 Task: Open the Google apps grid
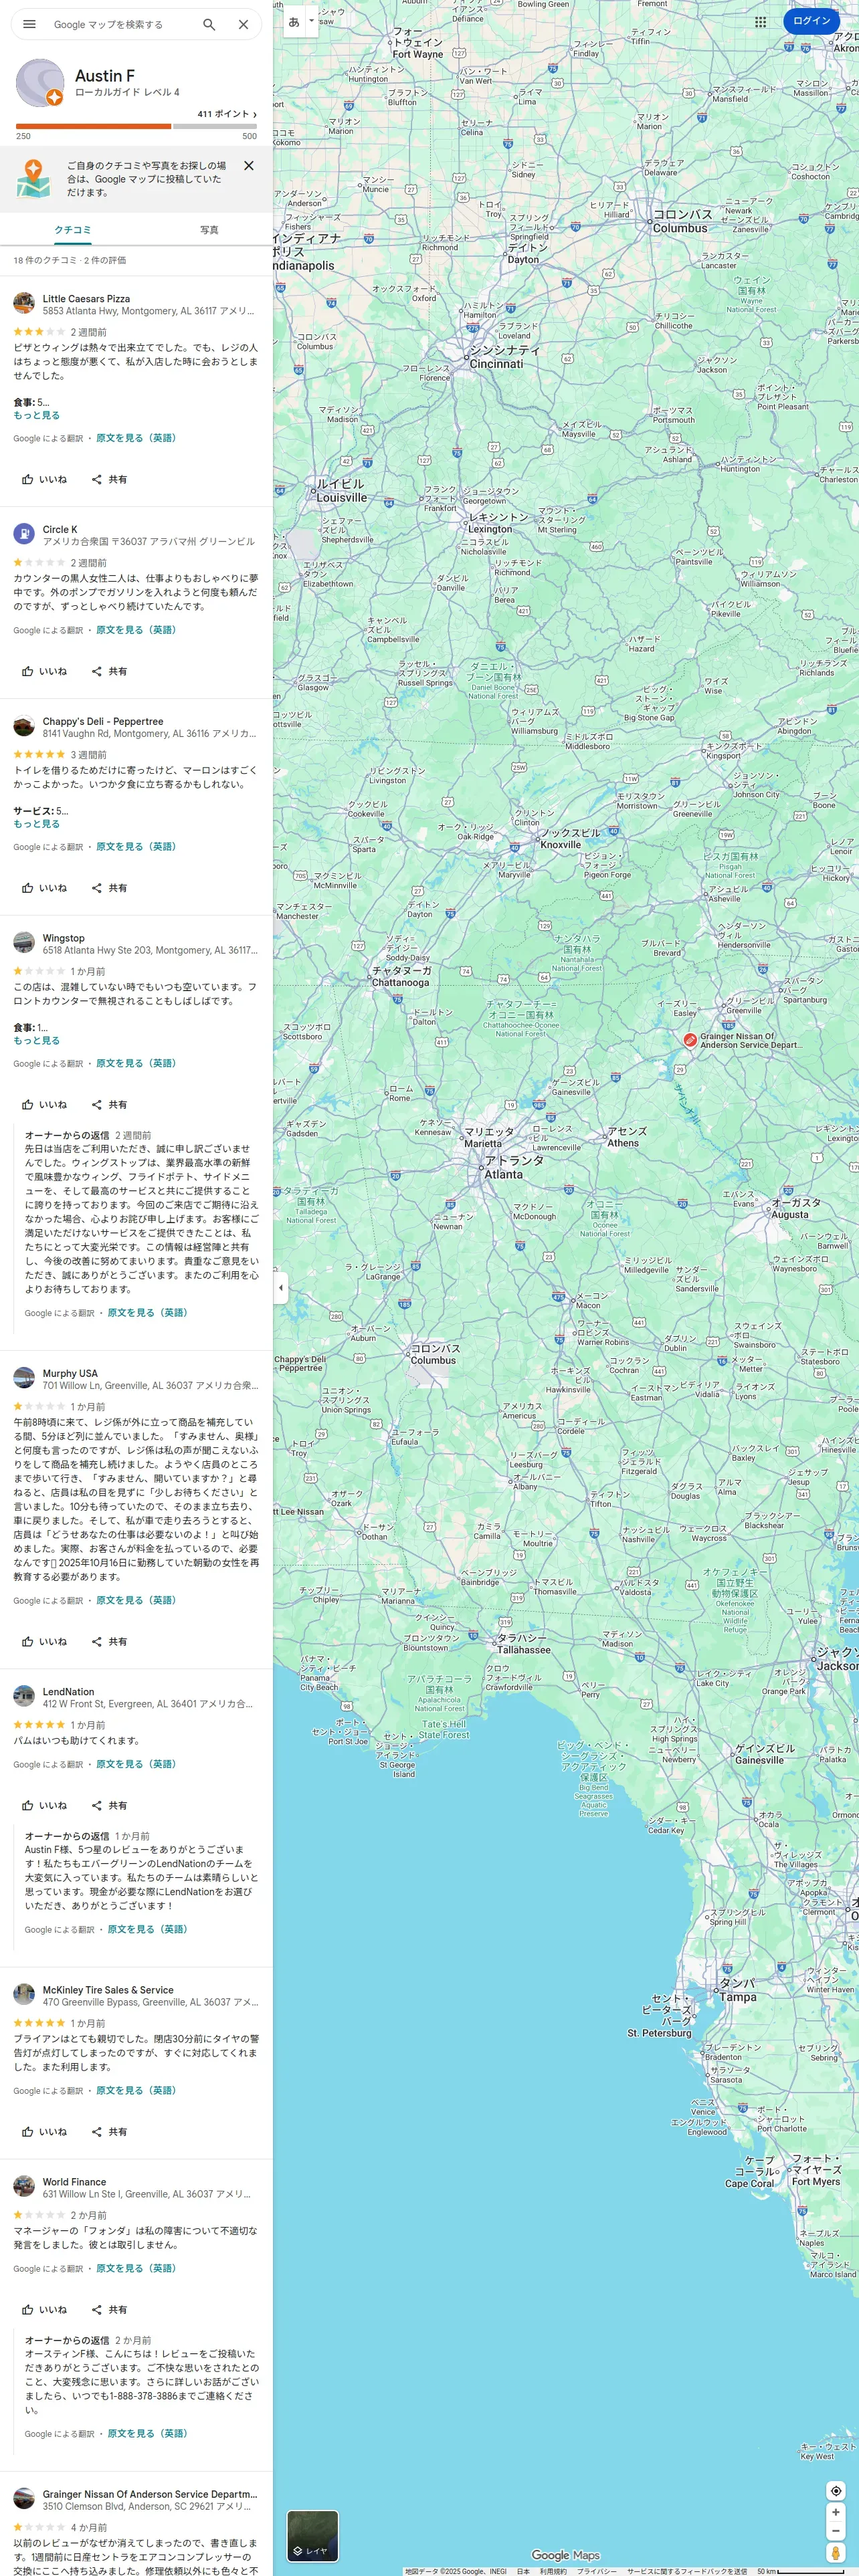pos(761,21)
